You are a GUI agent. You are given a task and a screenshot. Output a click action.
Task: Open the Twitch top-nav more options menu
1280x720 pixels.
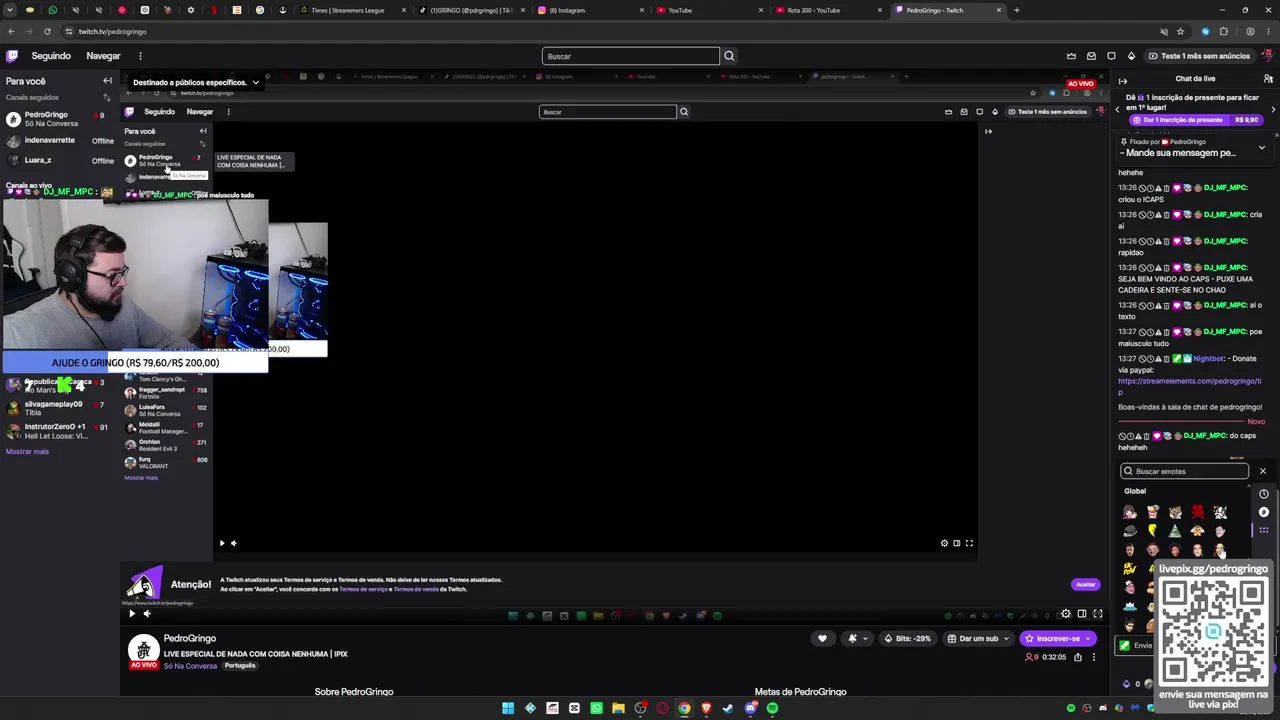click(140, 56)
